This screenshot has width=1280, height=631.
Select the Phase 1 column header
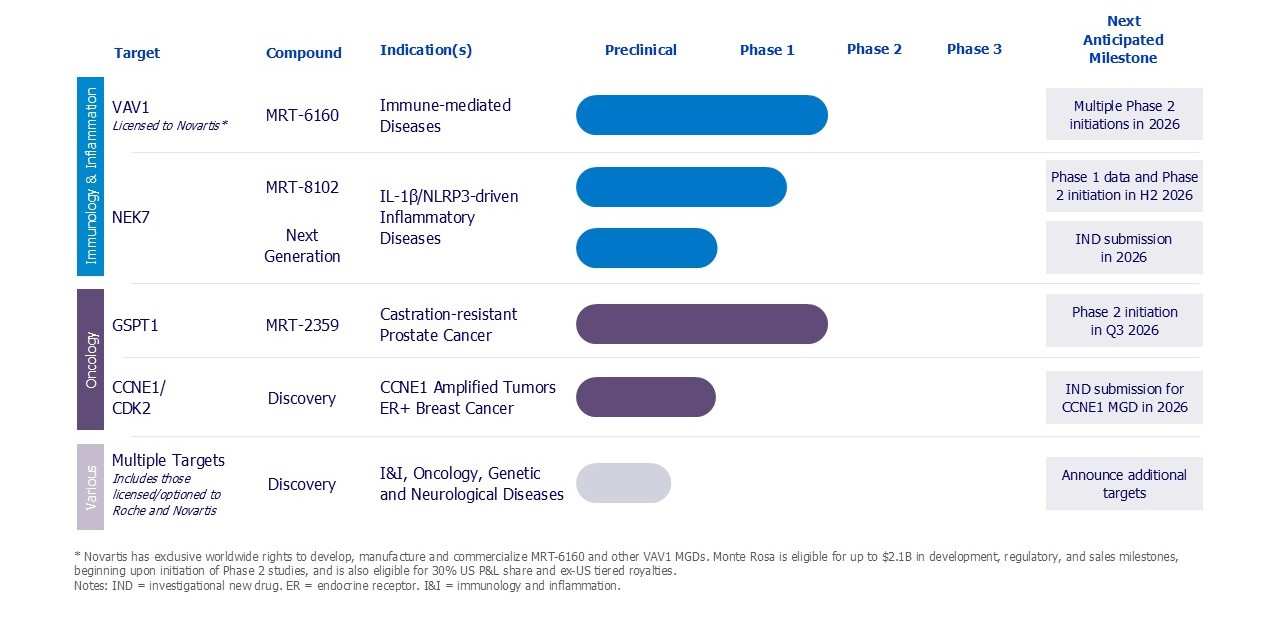(x=767, y=50)
